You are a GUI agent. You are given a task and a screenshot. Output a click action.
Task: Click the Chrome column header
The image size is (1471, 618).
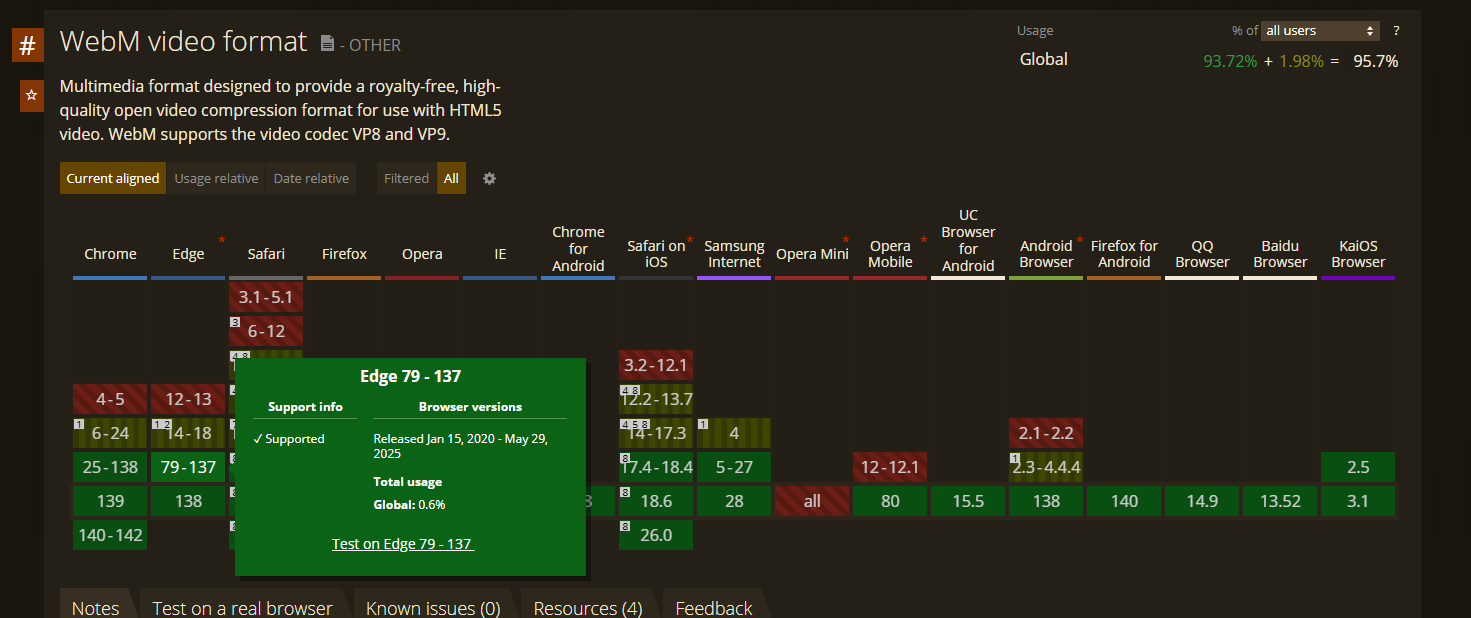coord(110,254)
